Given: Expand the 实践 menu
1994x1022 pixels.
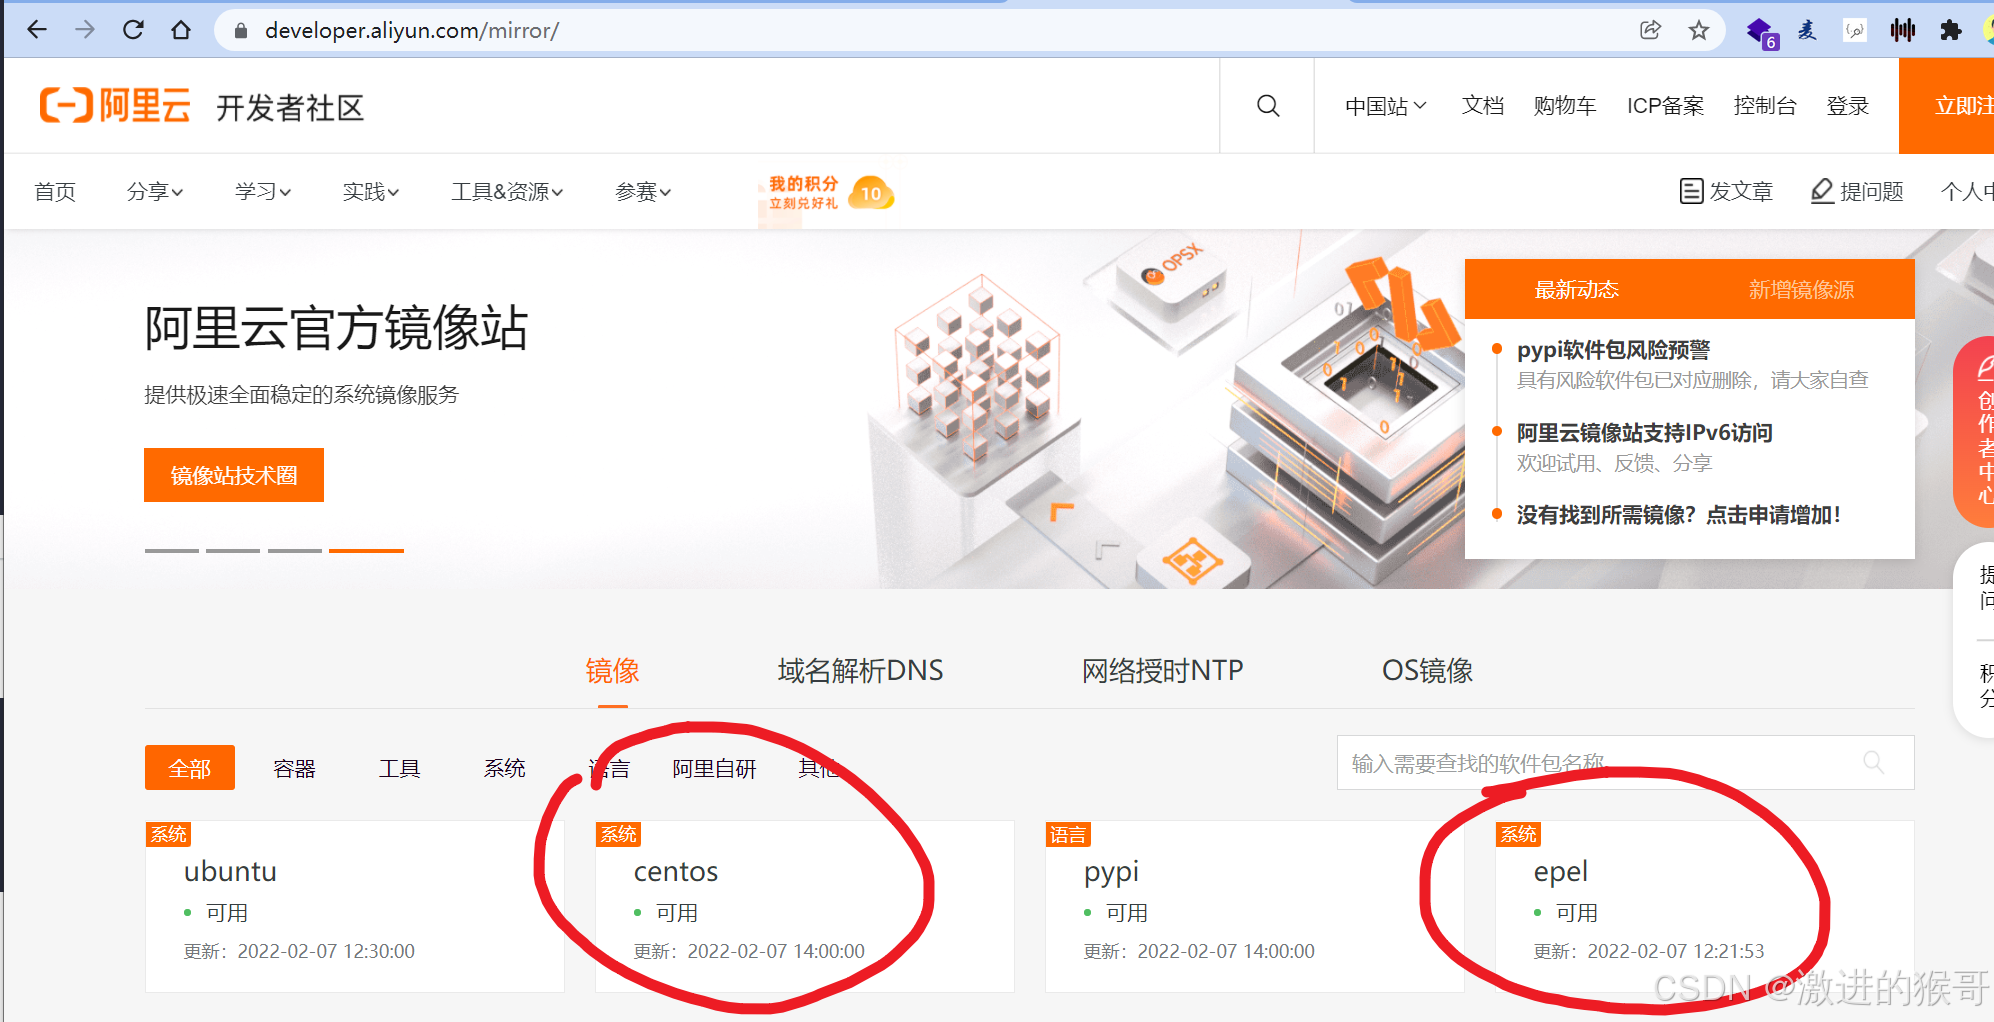Looking at the screenshot, I should click(371, 191).
